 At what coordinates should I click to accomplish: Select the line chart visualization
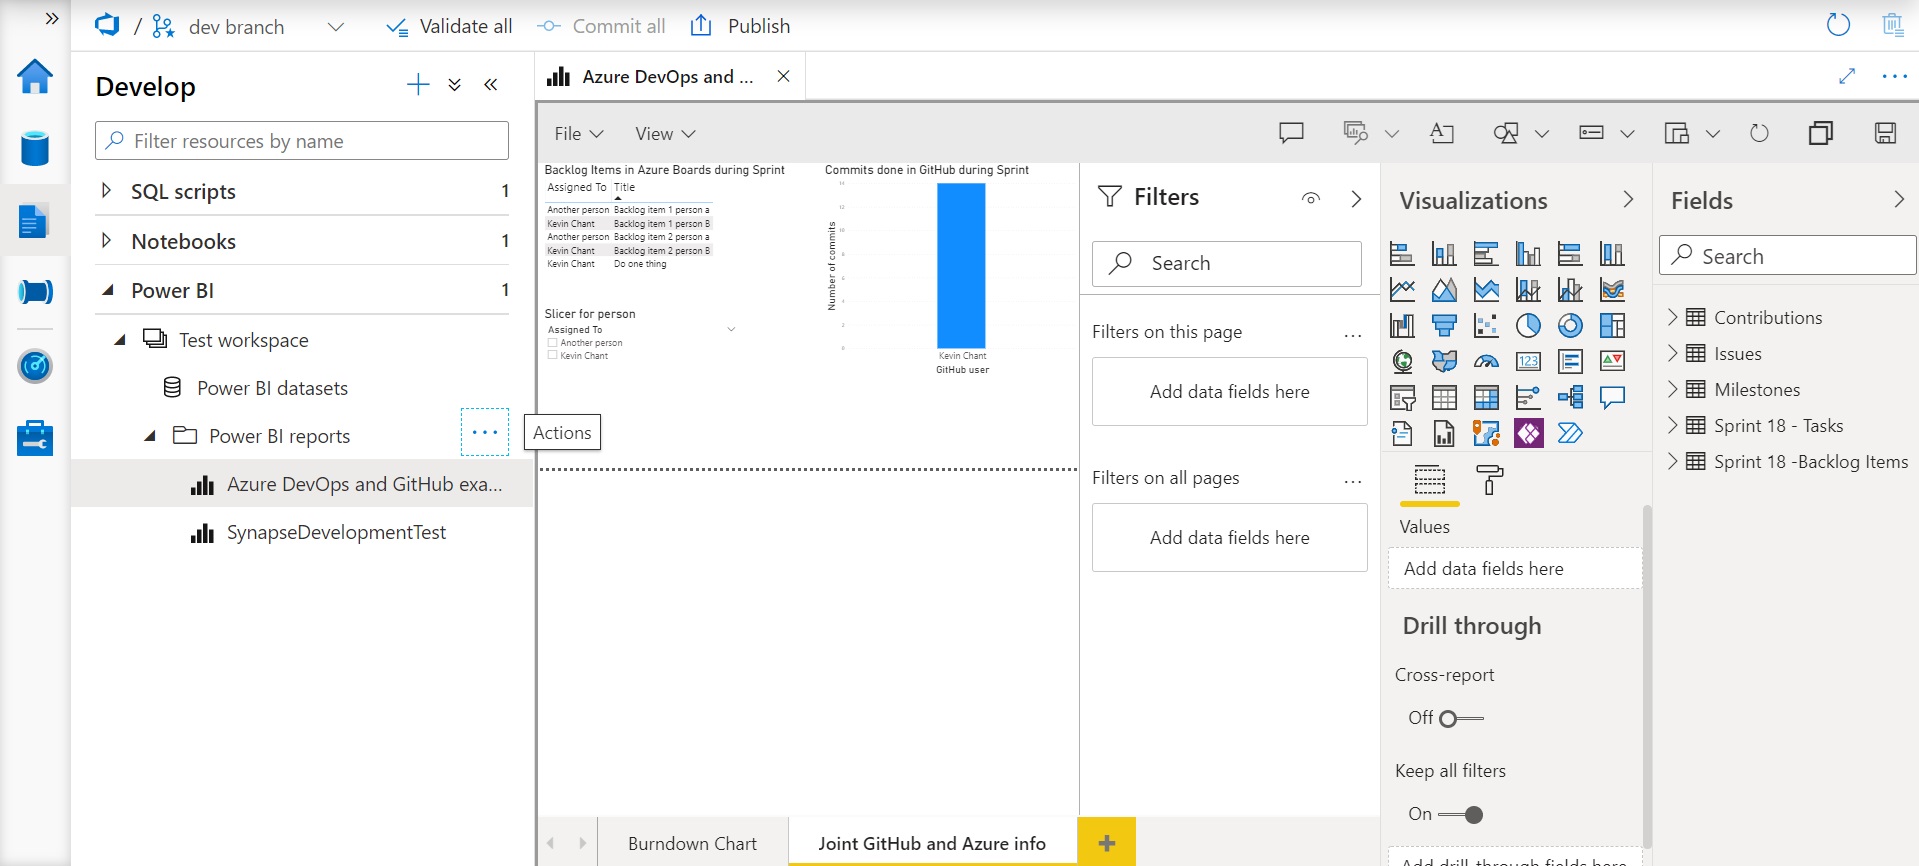1402,290
